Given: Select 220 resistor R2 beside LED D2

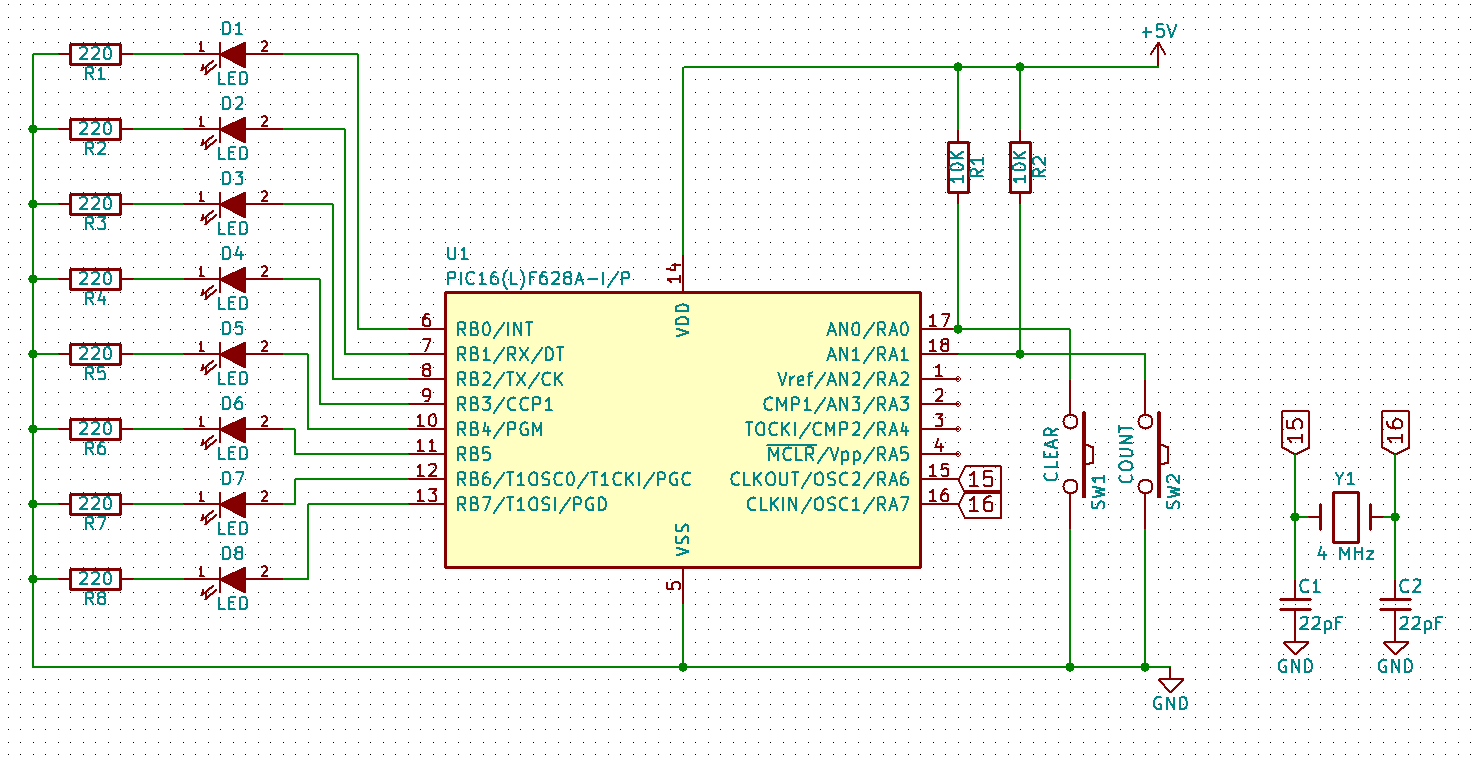Looking at the screenshot, I should (95, 129).
